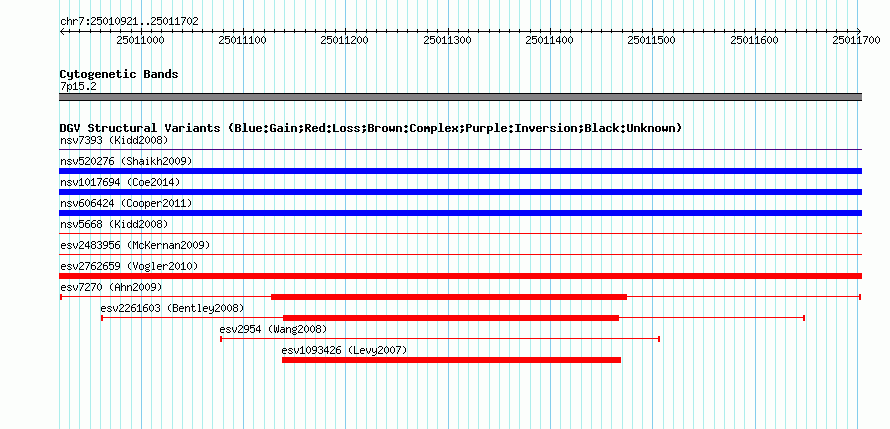Click ruler tick label 25011500
The width and height of the screenshot is (890, 429).
tap(652, 40)
